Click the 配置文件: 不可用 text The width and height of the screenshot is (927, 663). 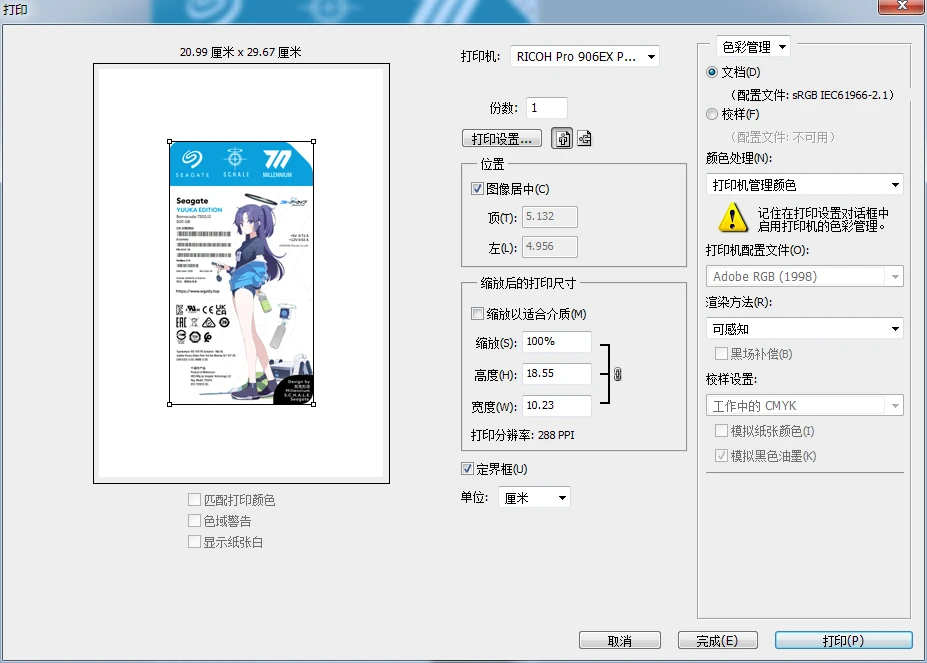783,137
